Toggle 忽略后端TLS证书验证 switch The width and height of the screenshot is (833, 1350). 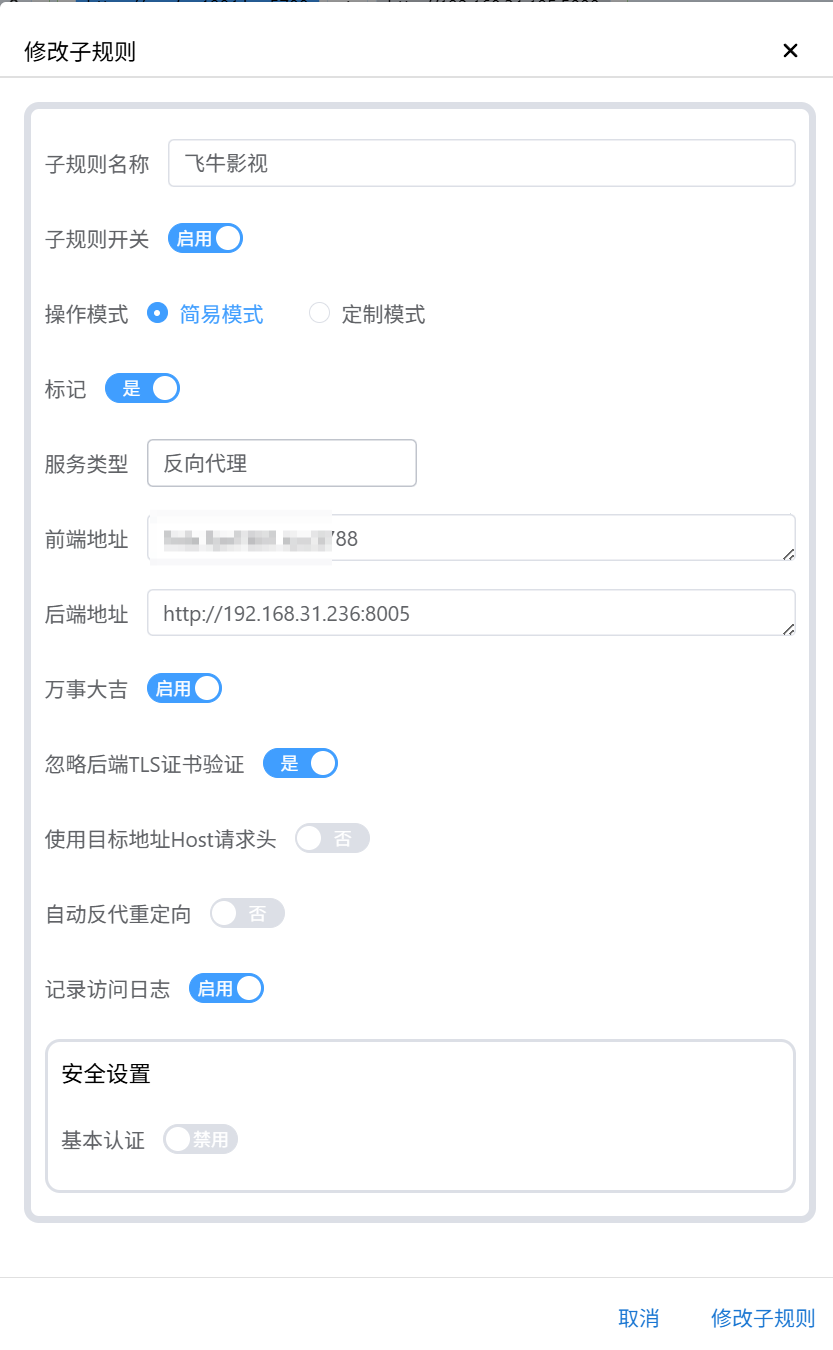(x=300, y=764)
